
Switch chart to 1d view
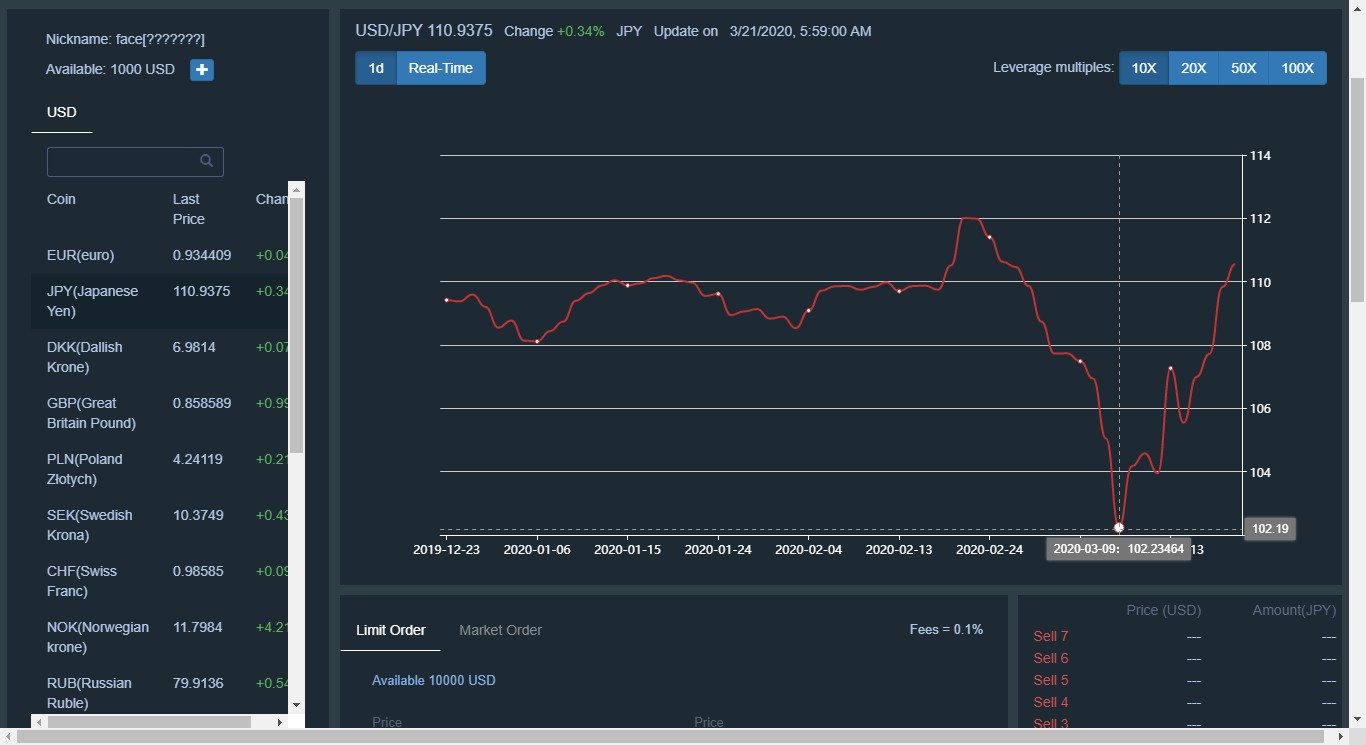376,68
